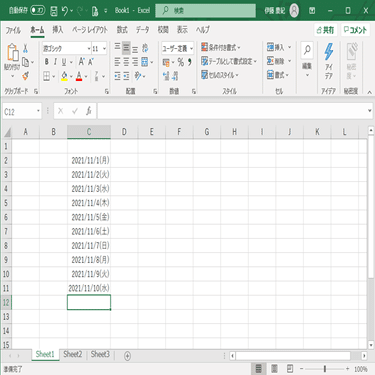
Task: Add a new sheet with plus button
Action: pyautogui.click(x=127, y=356)
